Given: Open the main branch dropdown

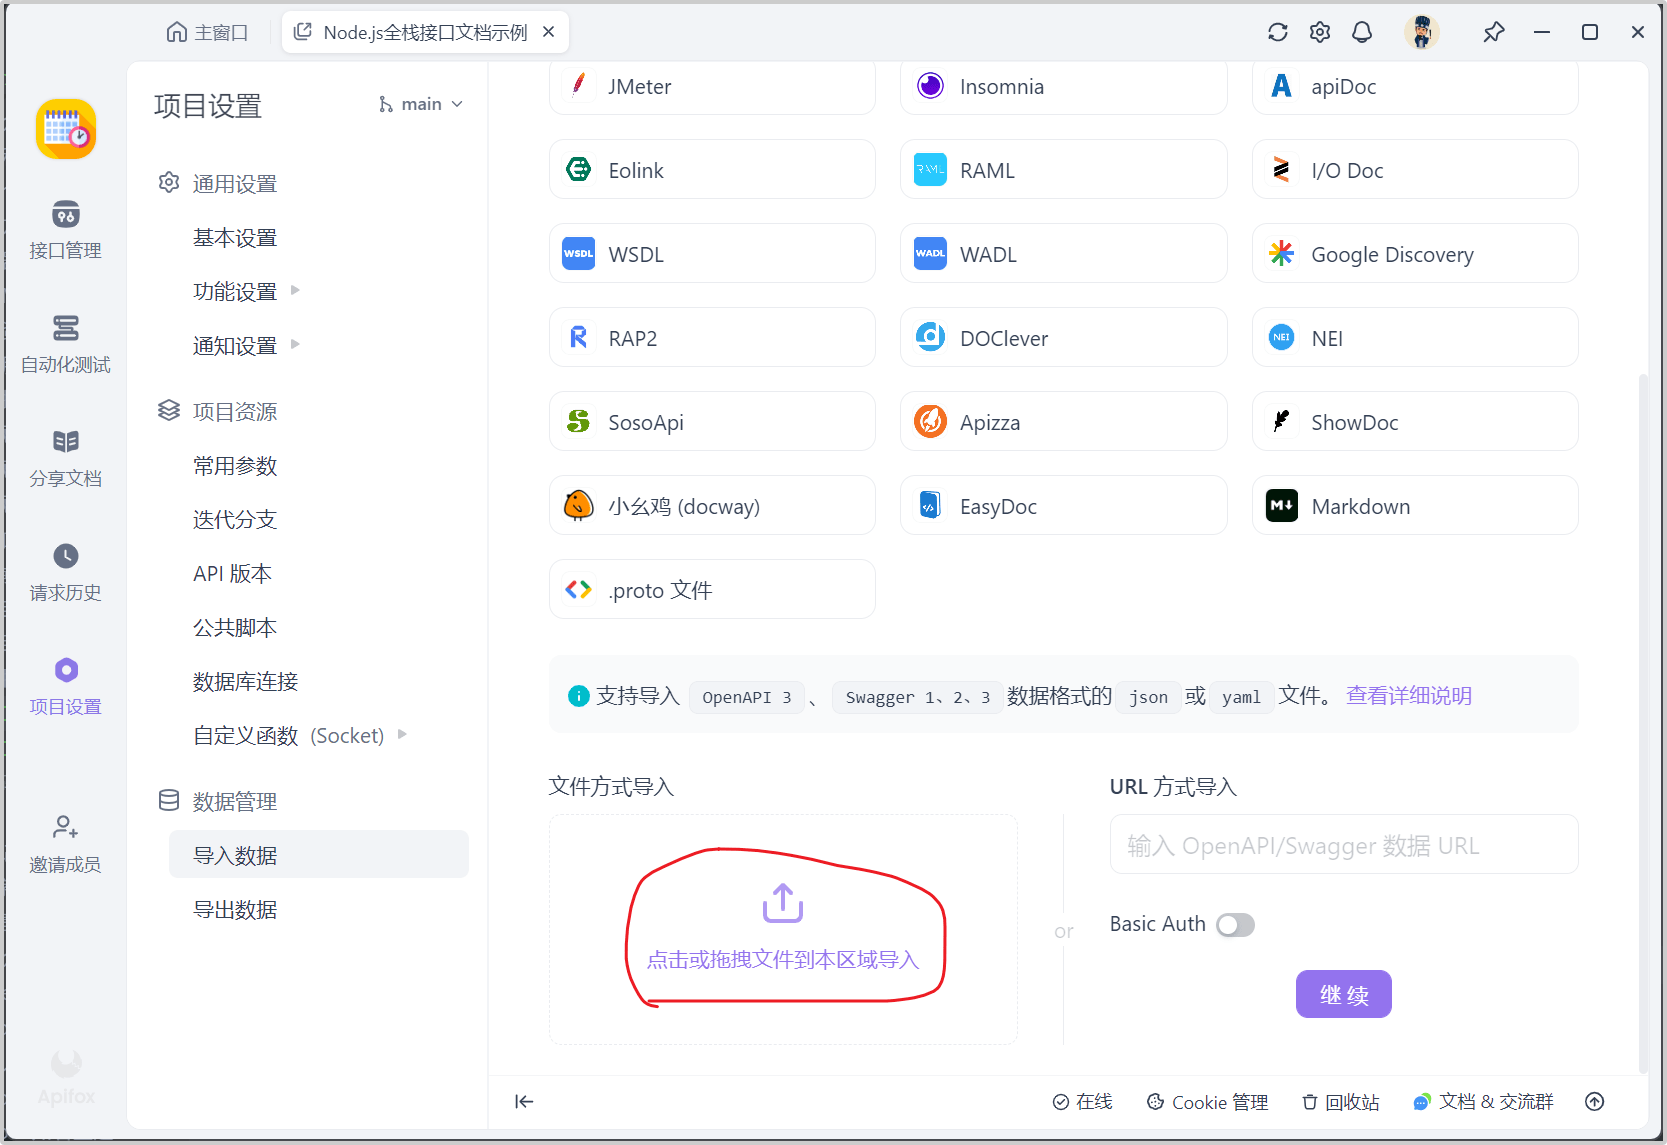Looking at the screenshot, I should [420, 104].
